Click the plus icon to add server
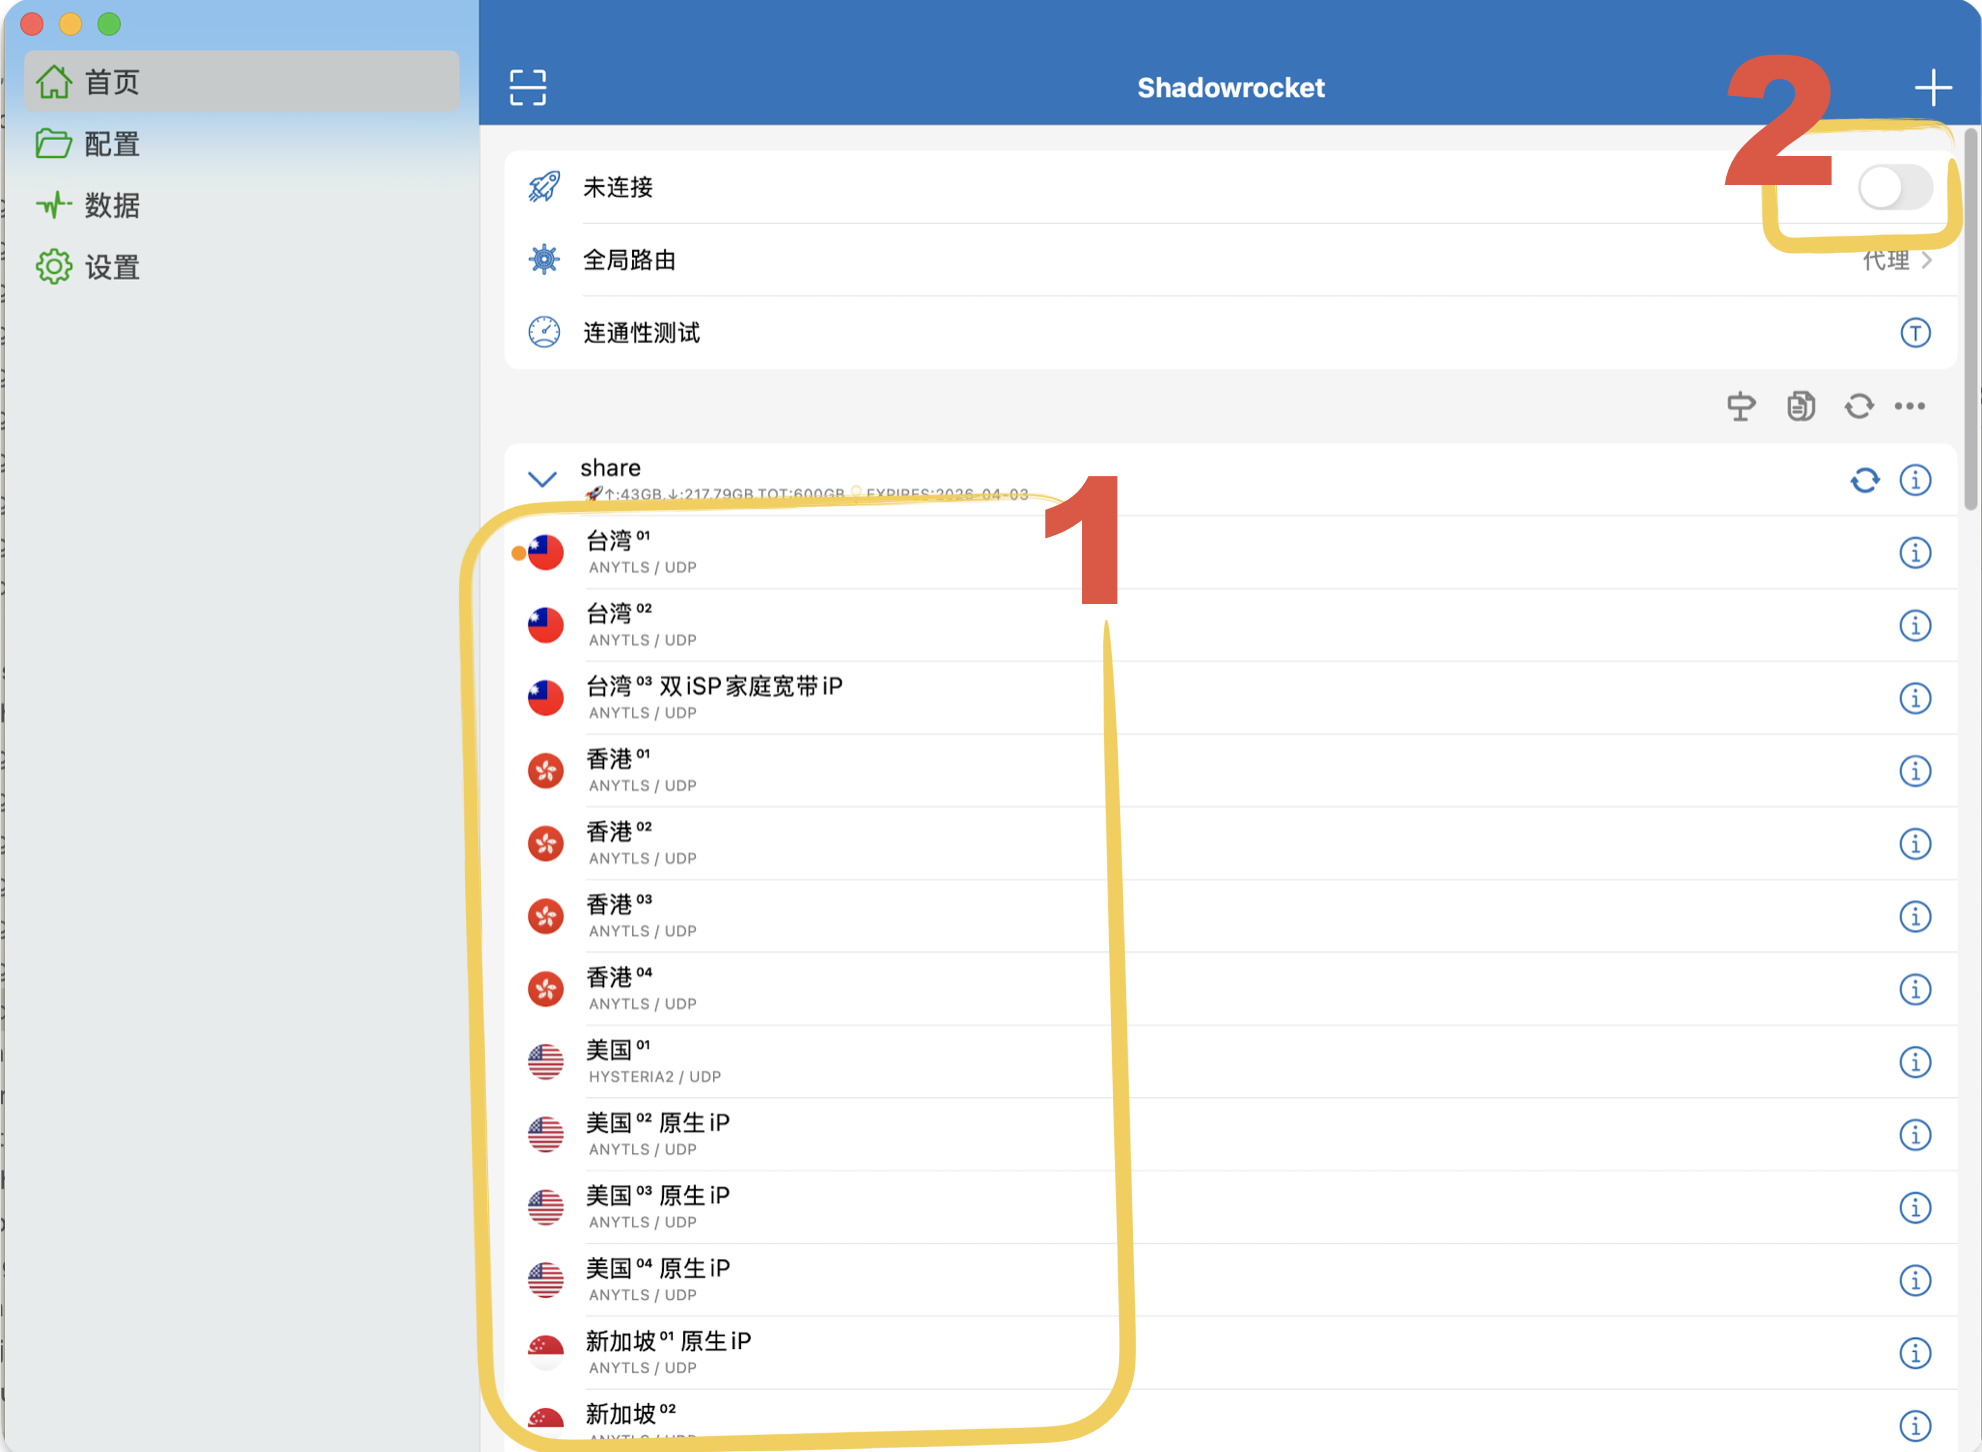This screenshot has height=1452, width=1982. coord(1932,87)
